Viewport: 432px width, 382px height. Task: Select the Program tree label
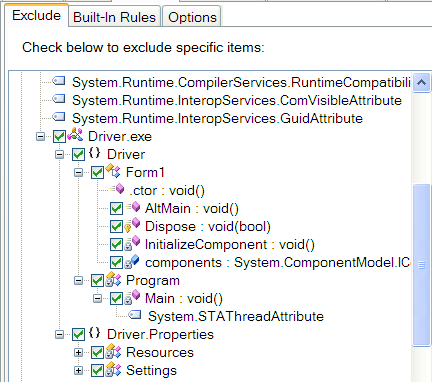point(153,280)
